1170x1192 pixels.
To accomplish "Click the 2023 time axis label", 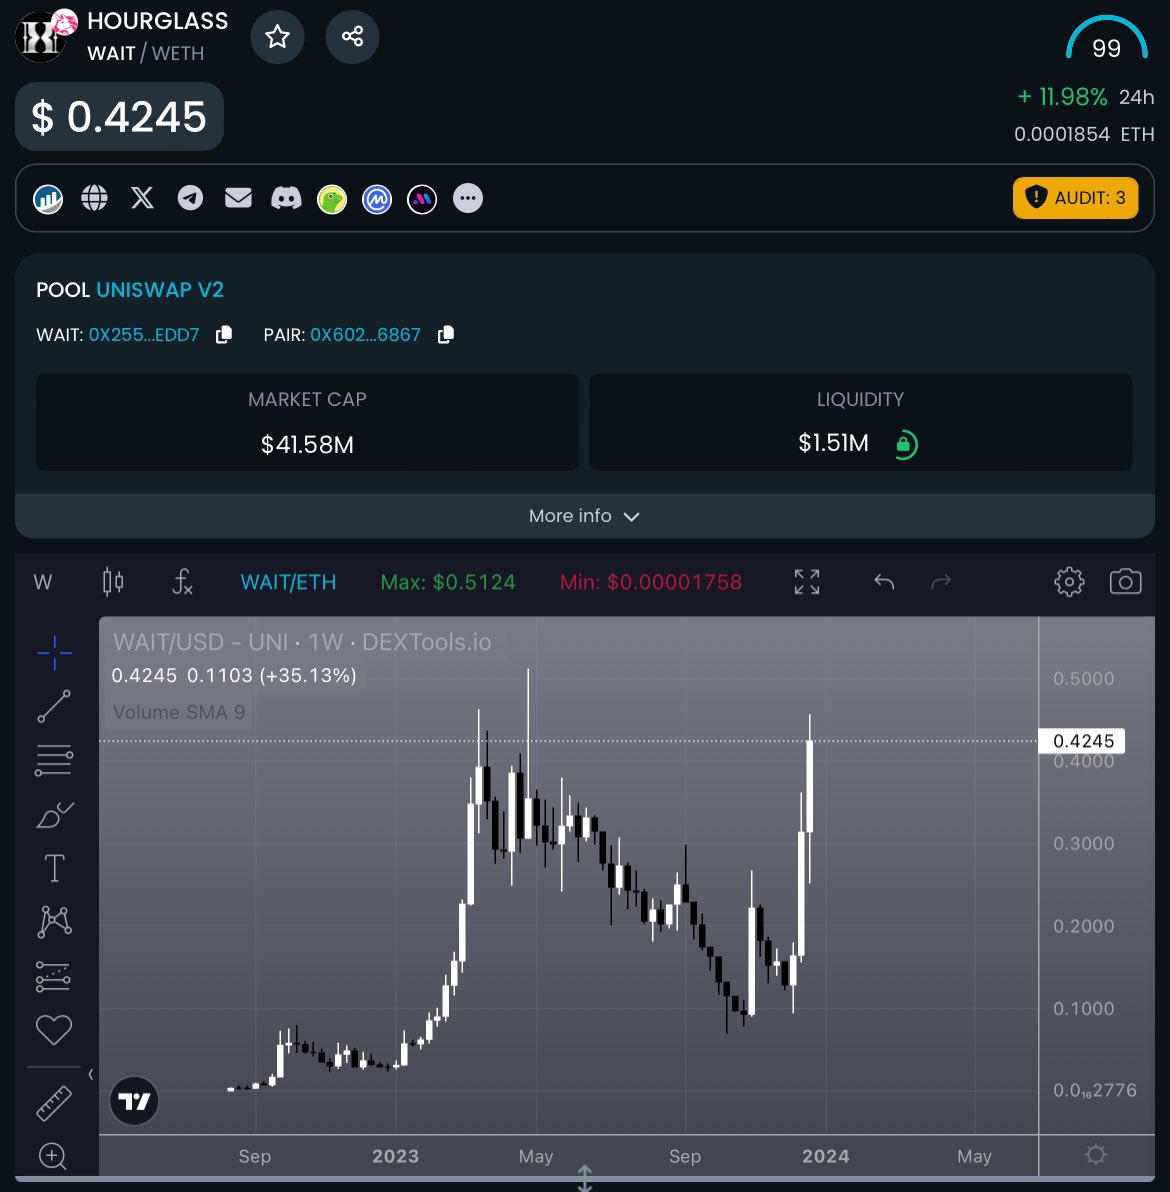I will tap(395, 1156).
